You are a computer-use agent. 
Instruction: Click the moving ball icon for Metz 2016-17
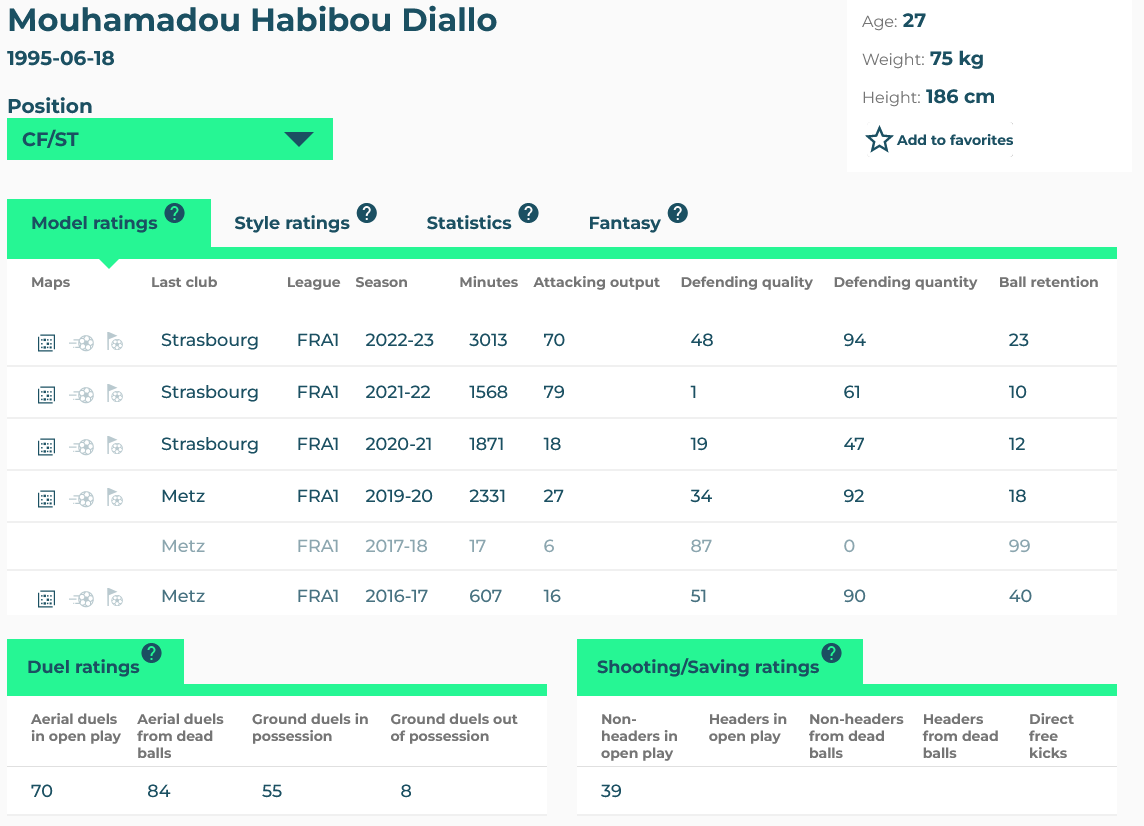pyautogui.click(x=82, y=600)
